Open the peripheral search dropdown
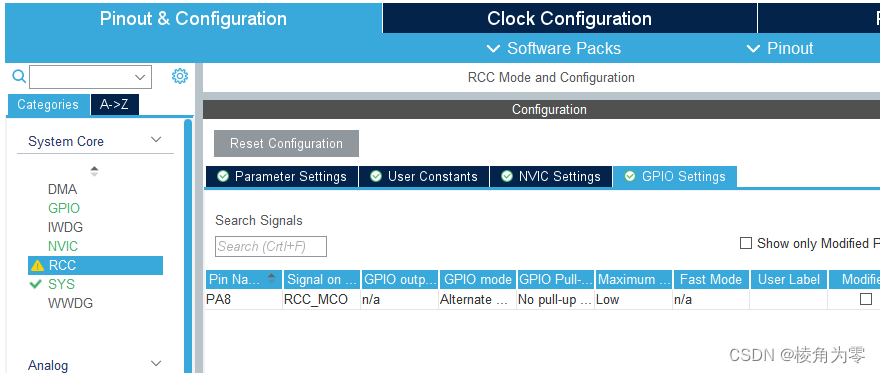The image size is (880, 373). click(140, 77)
